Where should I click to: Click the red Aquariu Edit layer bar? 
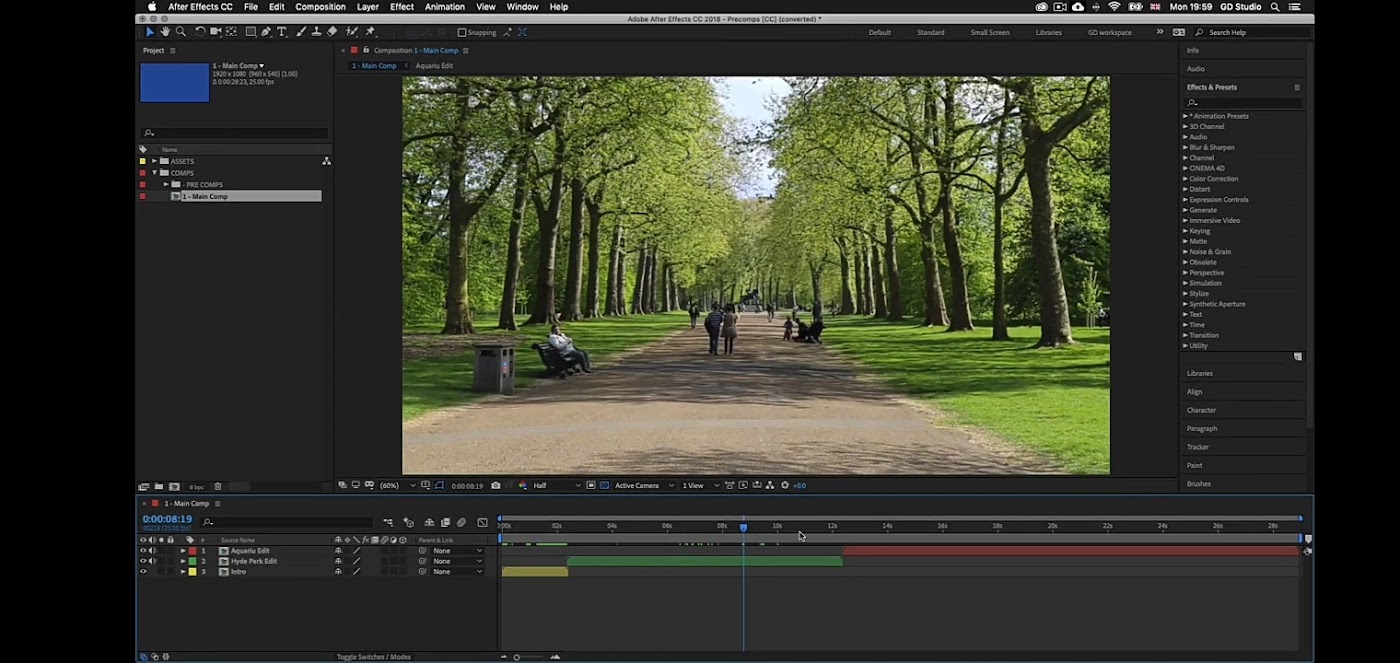(1070, 551)
